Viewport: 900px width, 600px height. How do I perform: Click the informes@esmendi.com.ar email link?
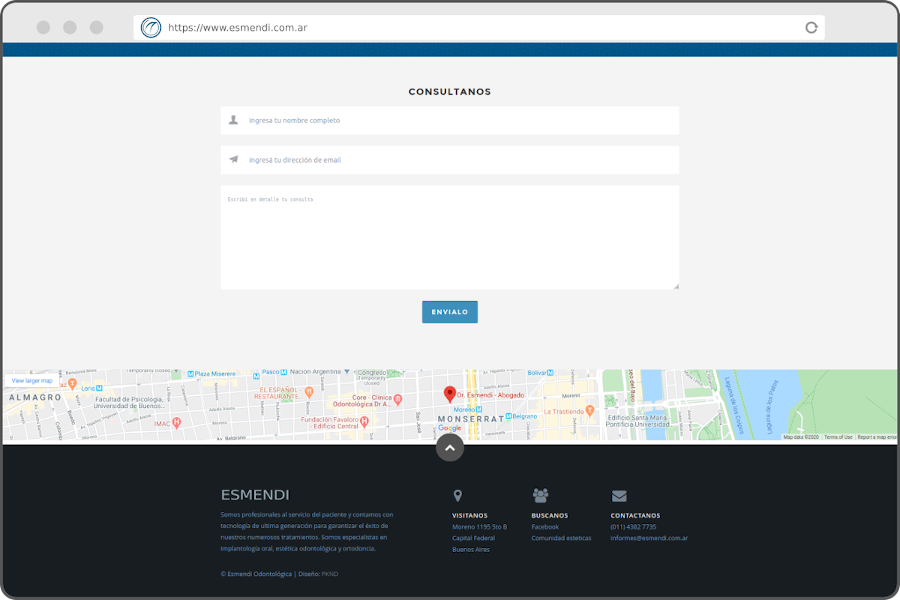coord(649,538)
